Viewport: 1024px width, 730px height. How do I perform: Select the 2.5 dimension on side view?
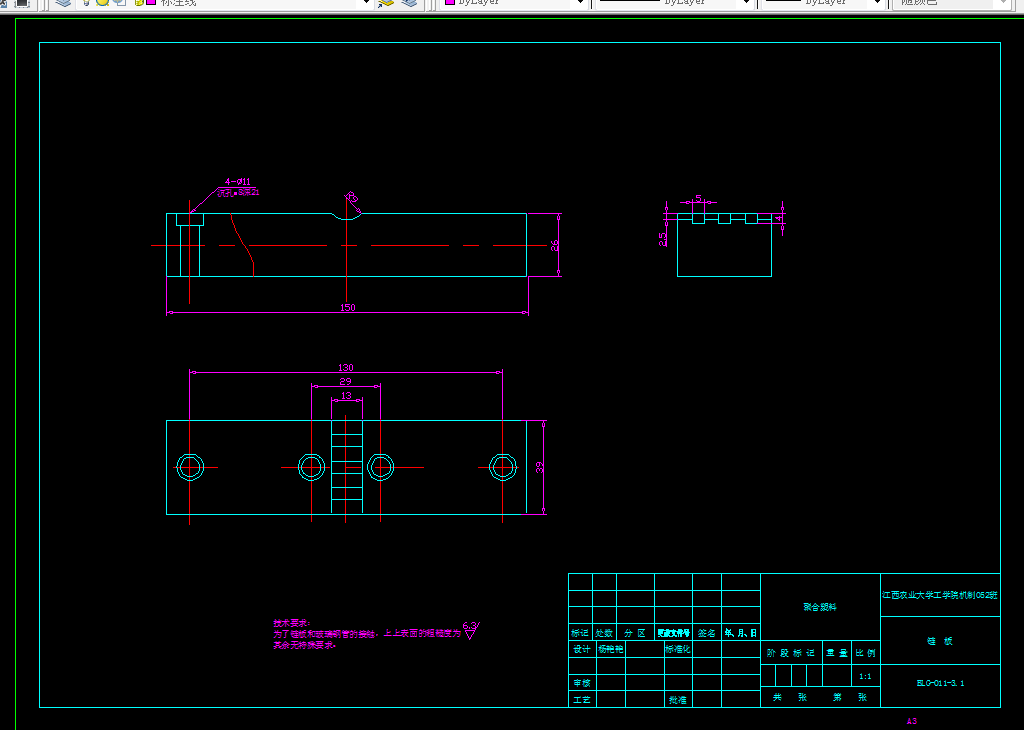pos(663,240)
